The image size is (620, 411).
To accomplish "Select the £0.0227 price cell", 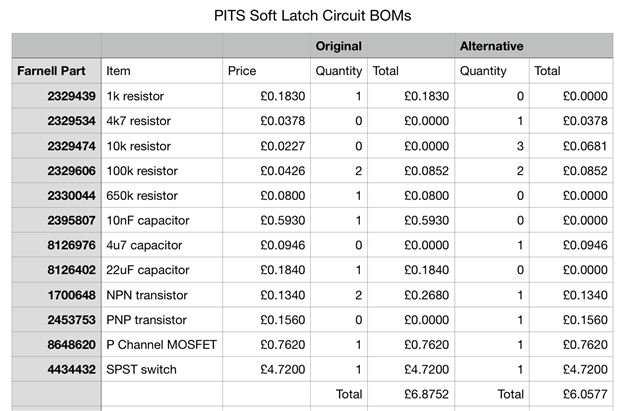I will pyautogui.click(x=265, y=146).
